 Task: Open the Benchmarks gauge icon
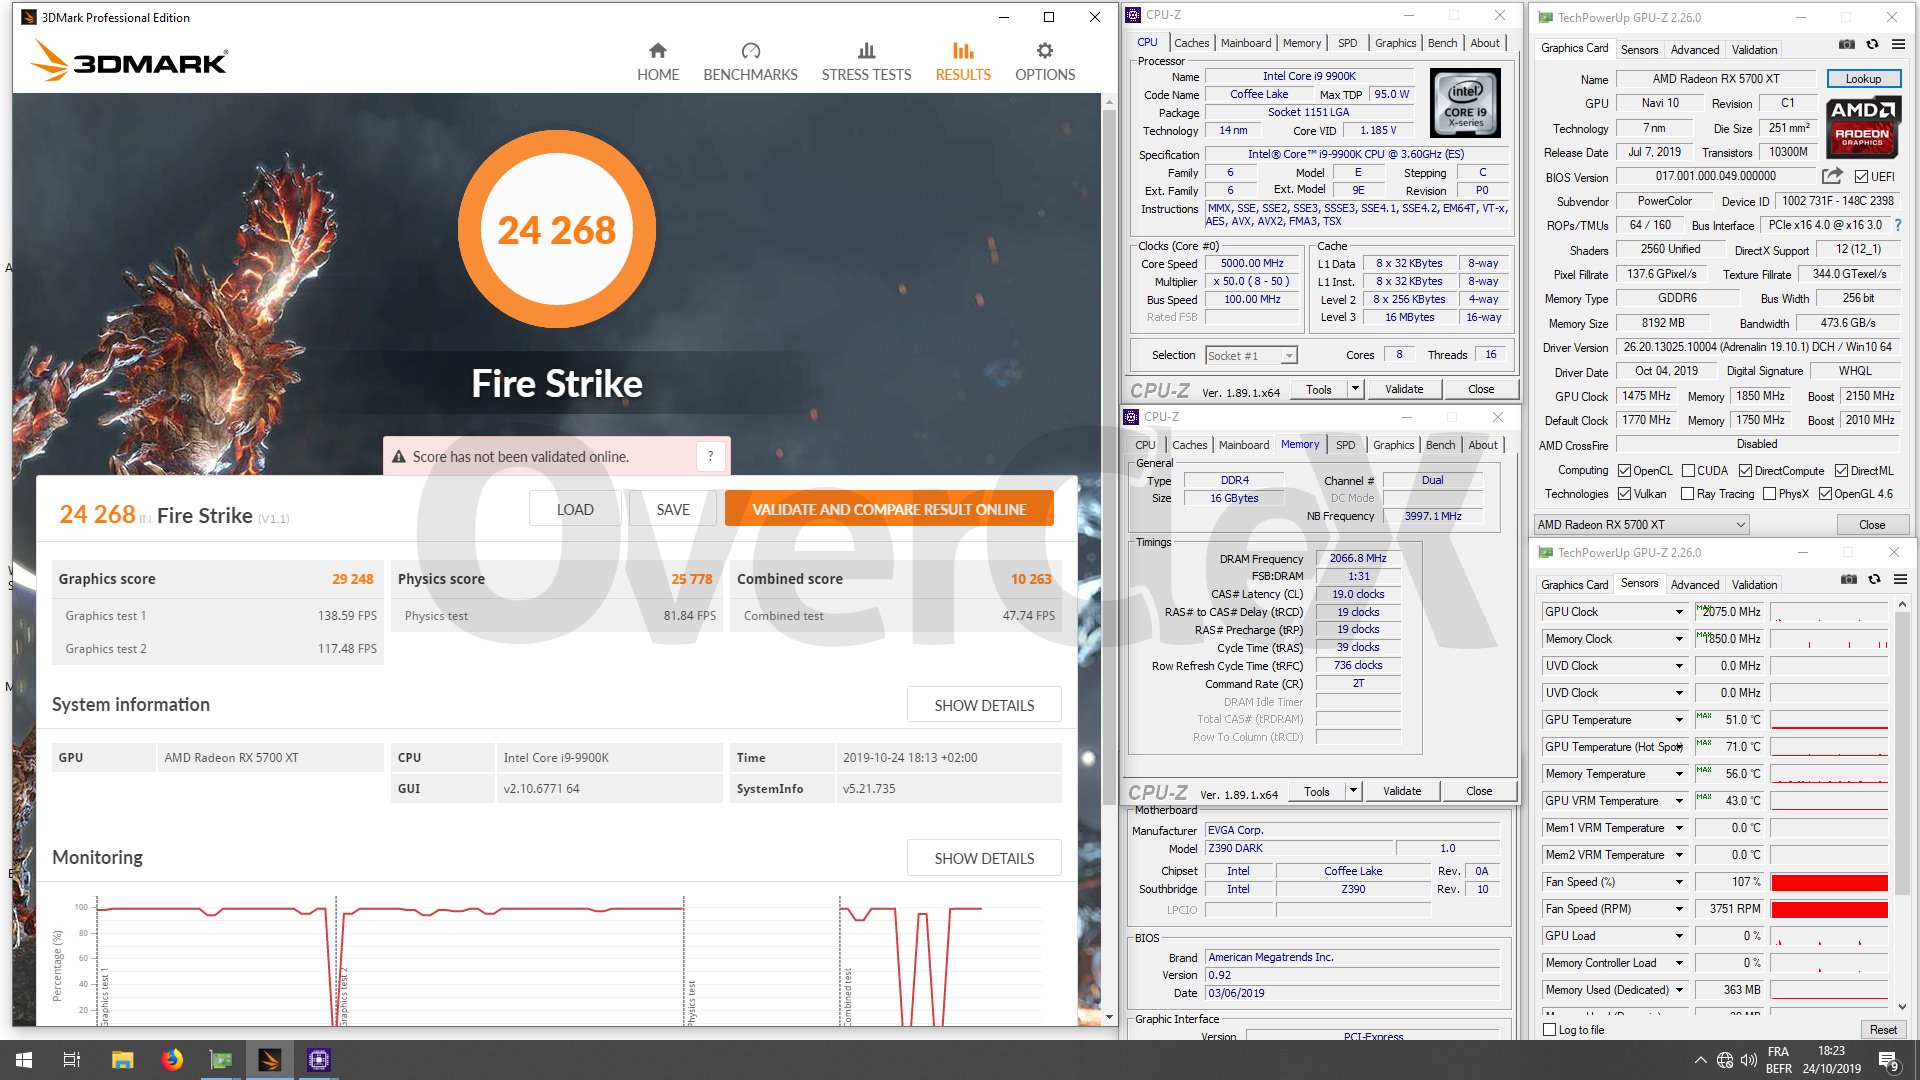click(x=750, y=51)
